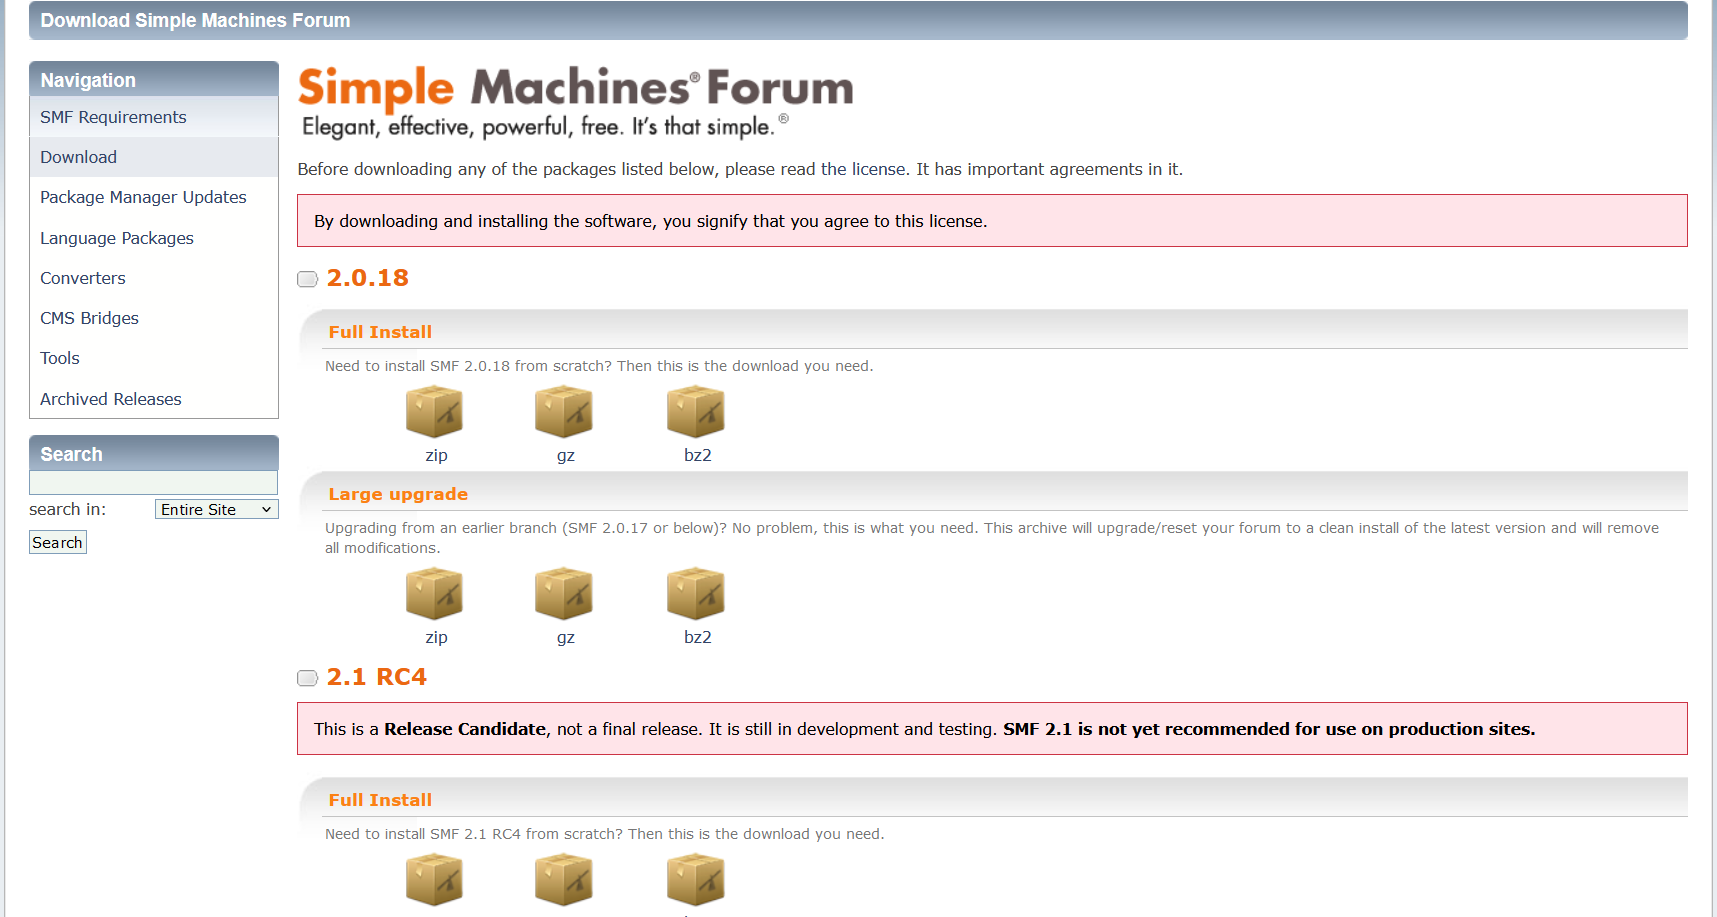1717x917 pixels.
Task: Select the Simple Machines Forum logo
Action: [x=575, y=101]
